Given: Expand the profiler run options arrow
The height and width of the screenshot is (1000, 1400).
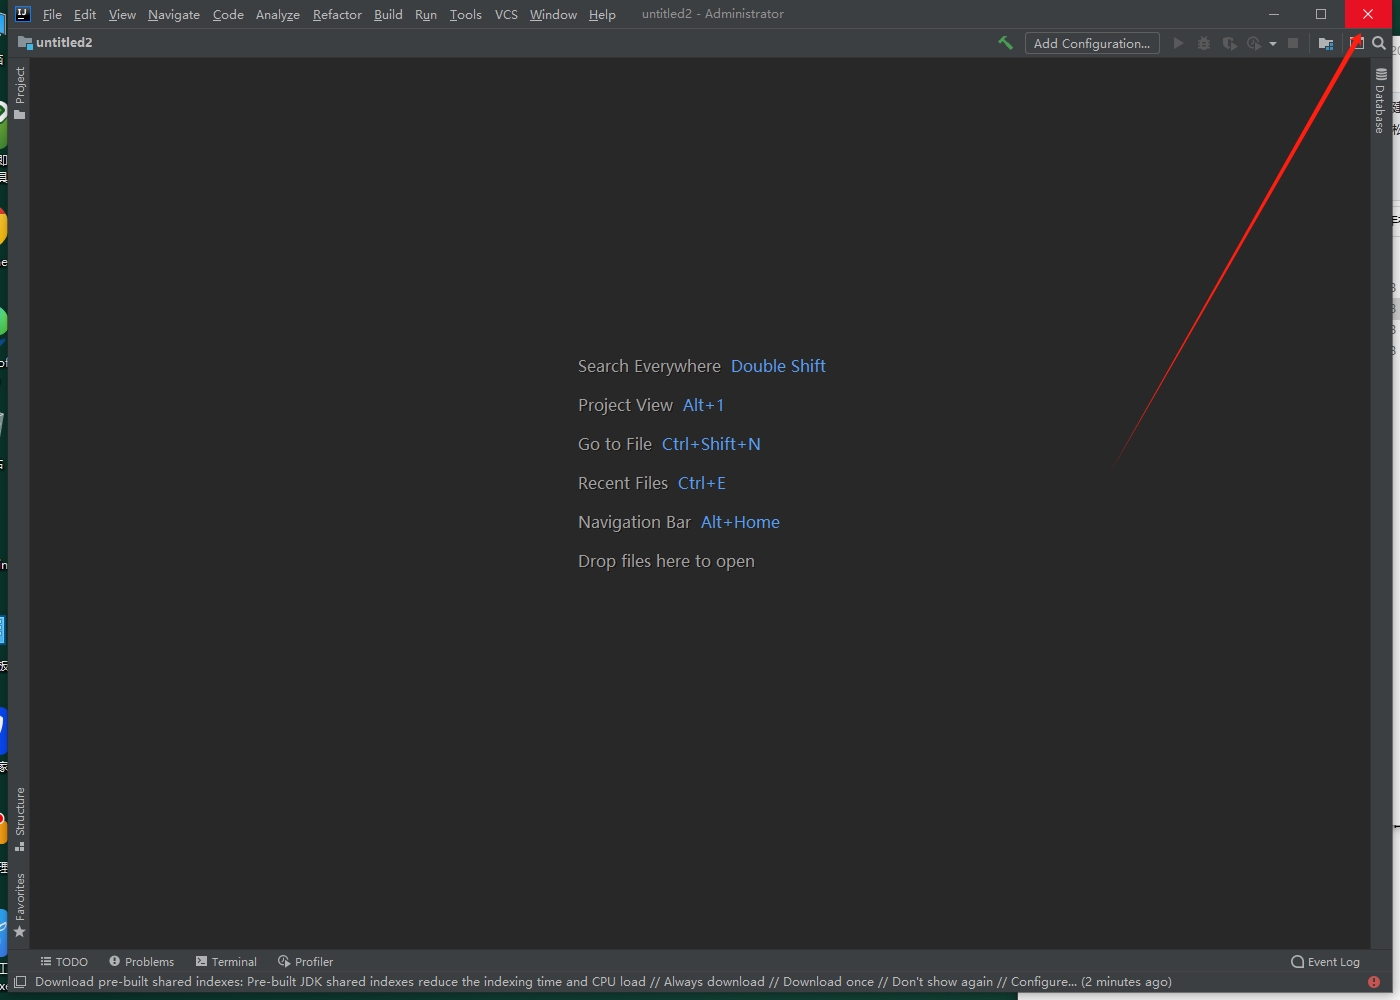Looking at the screenshot, I should 1274,43.
